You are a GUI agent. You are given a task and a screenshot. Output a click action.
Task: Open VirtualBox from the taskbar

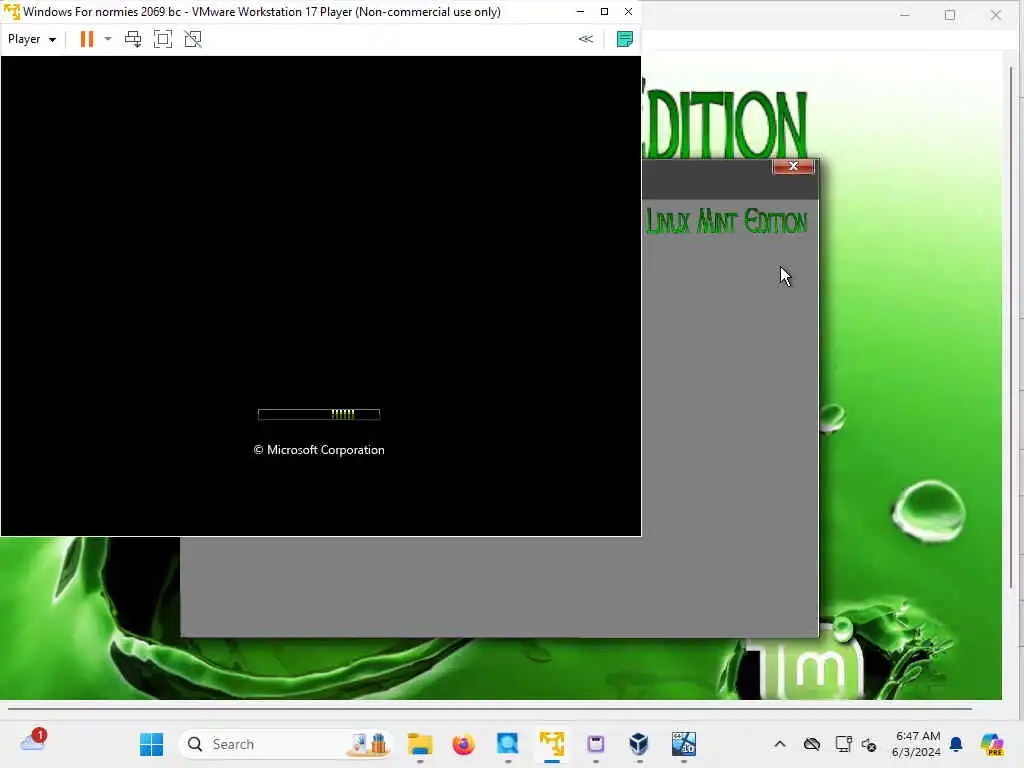639,744
